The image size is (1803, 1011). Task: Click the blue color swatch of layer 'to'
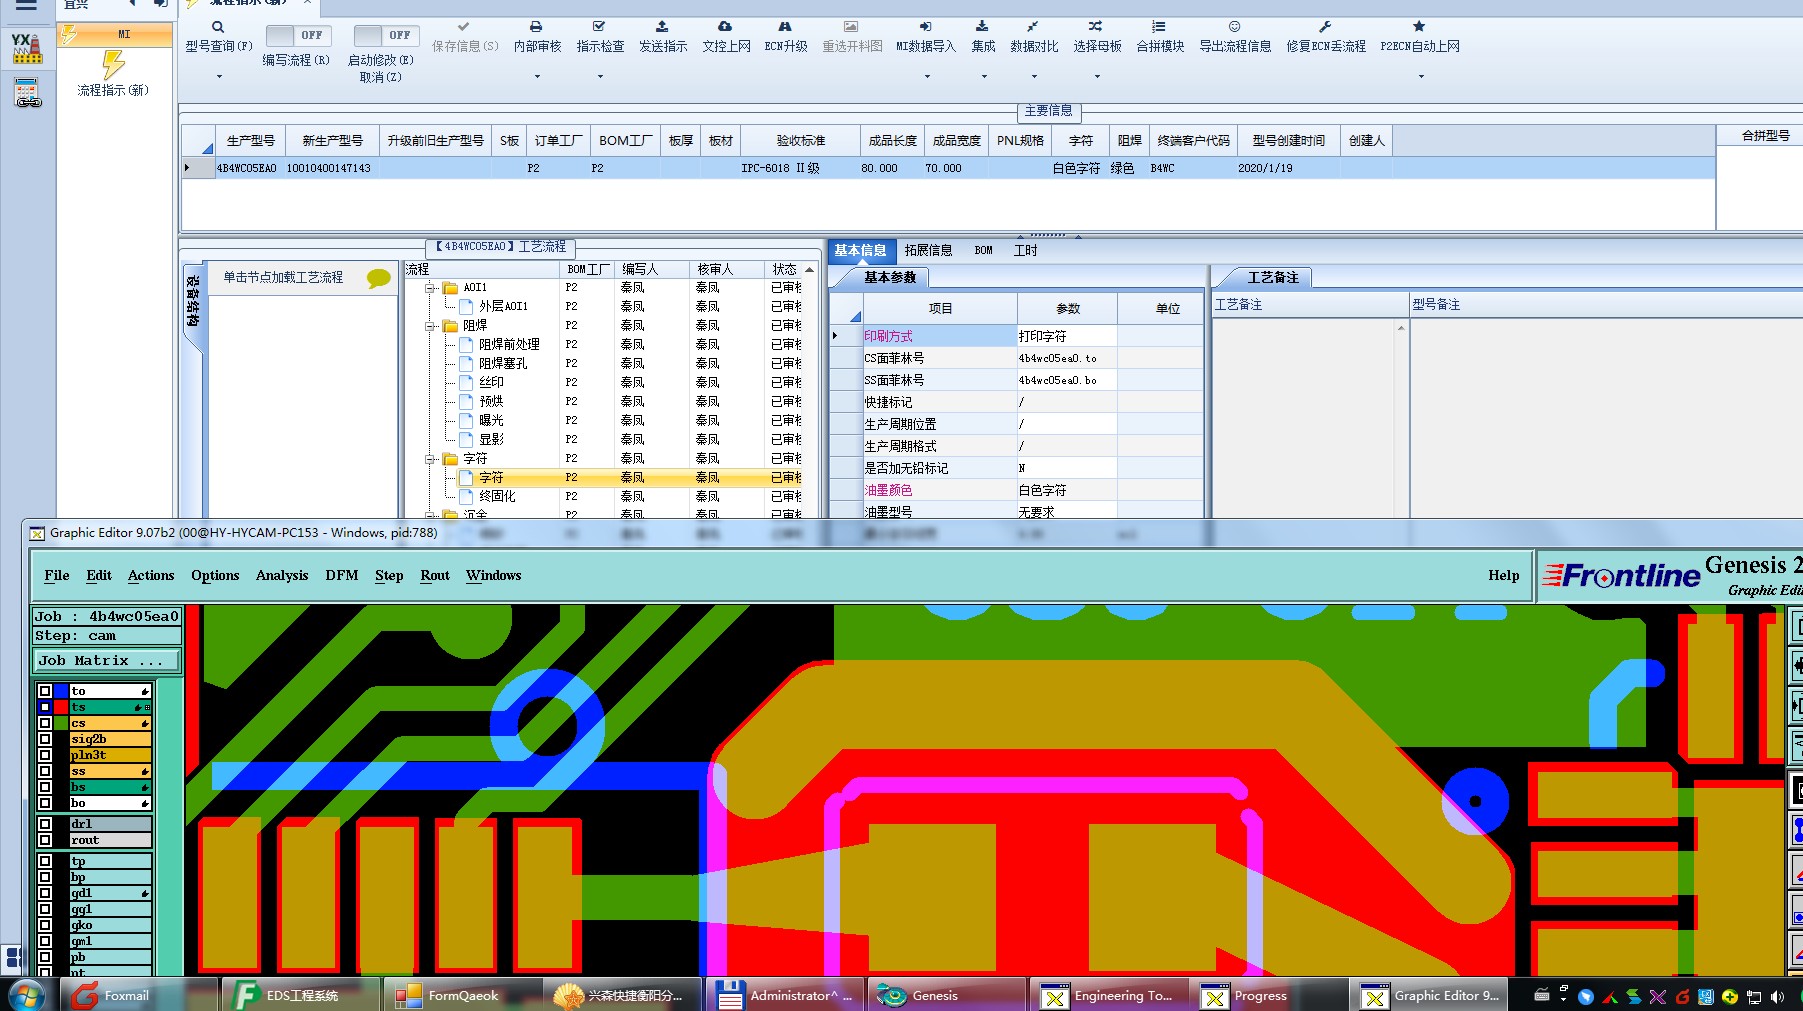coord(61,691)
